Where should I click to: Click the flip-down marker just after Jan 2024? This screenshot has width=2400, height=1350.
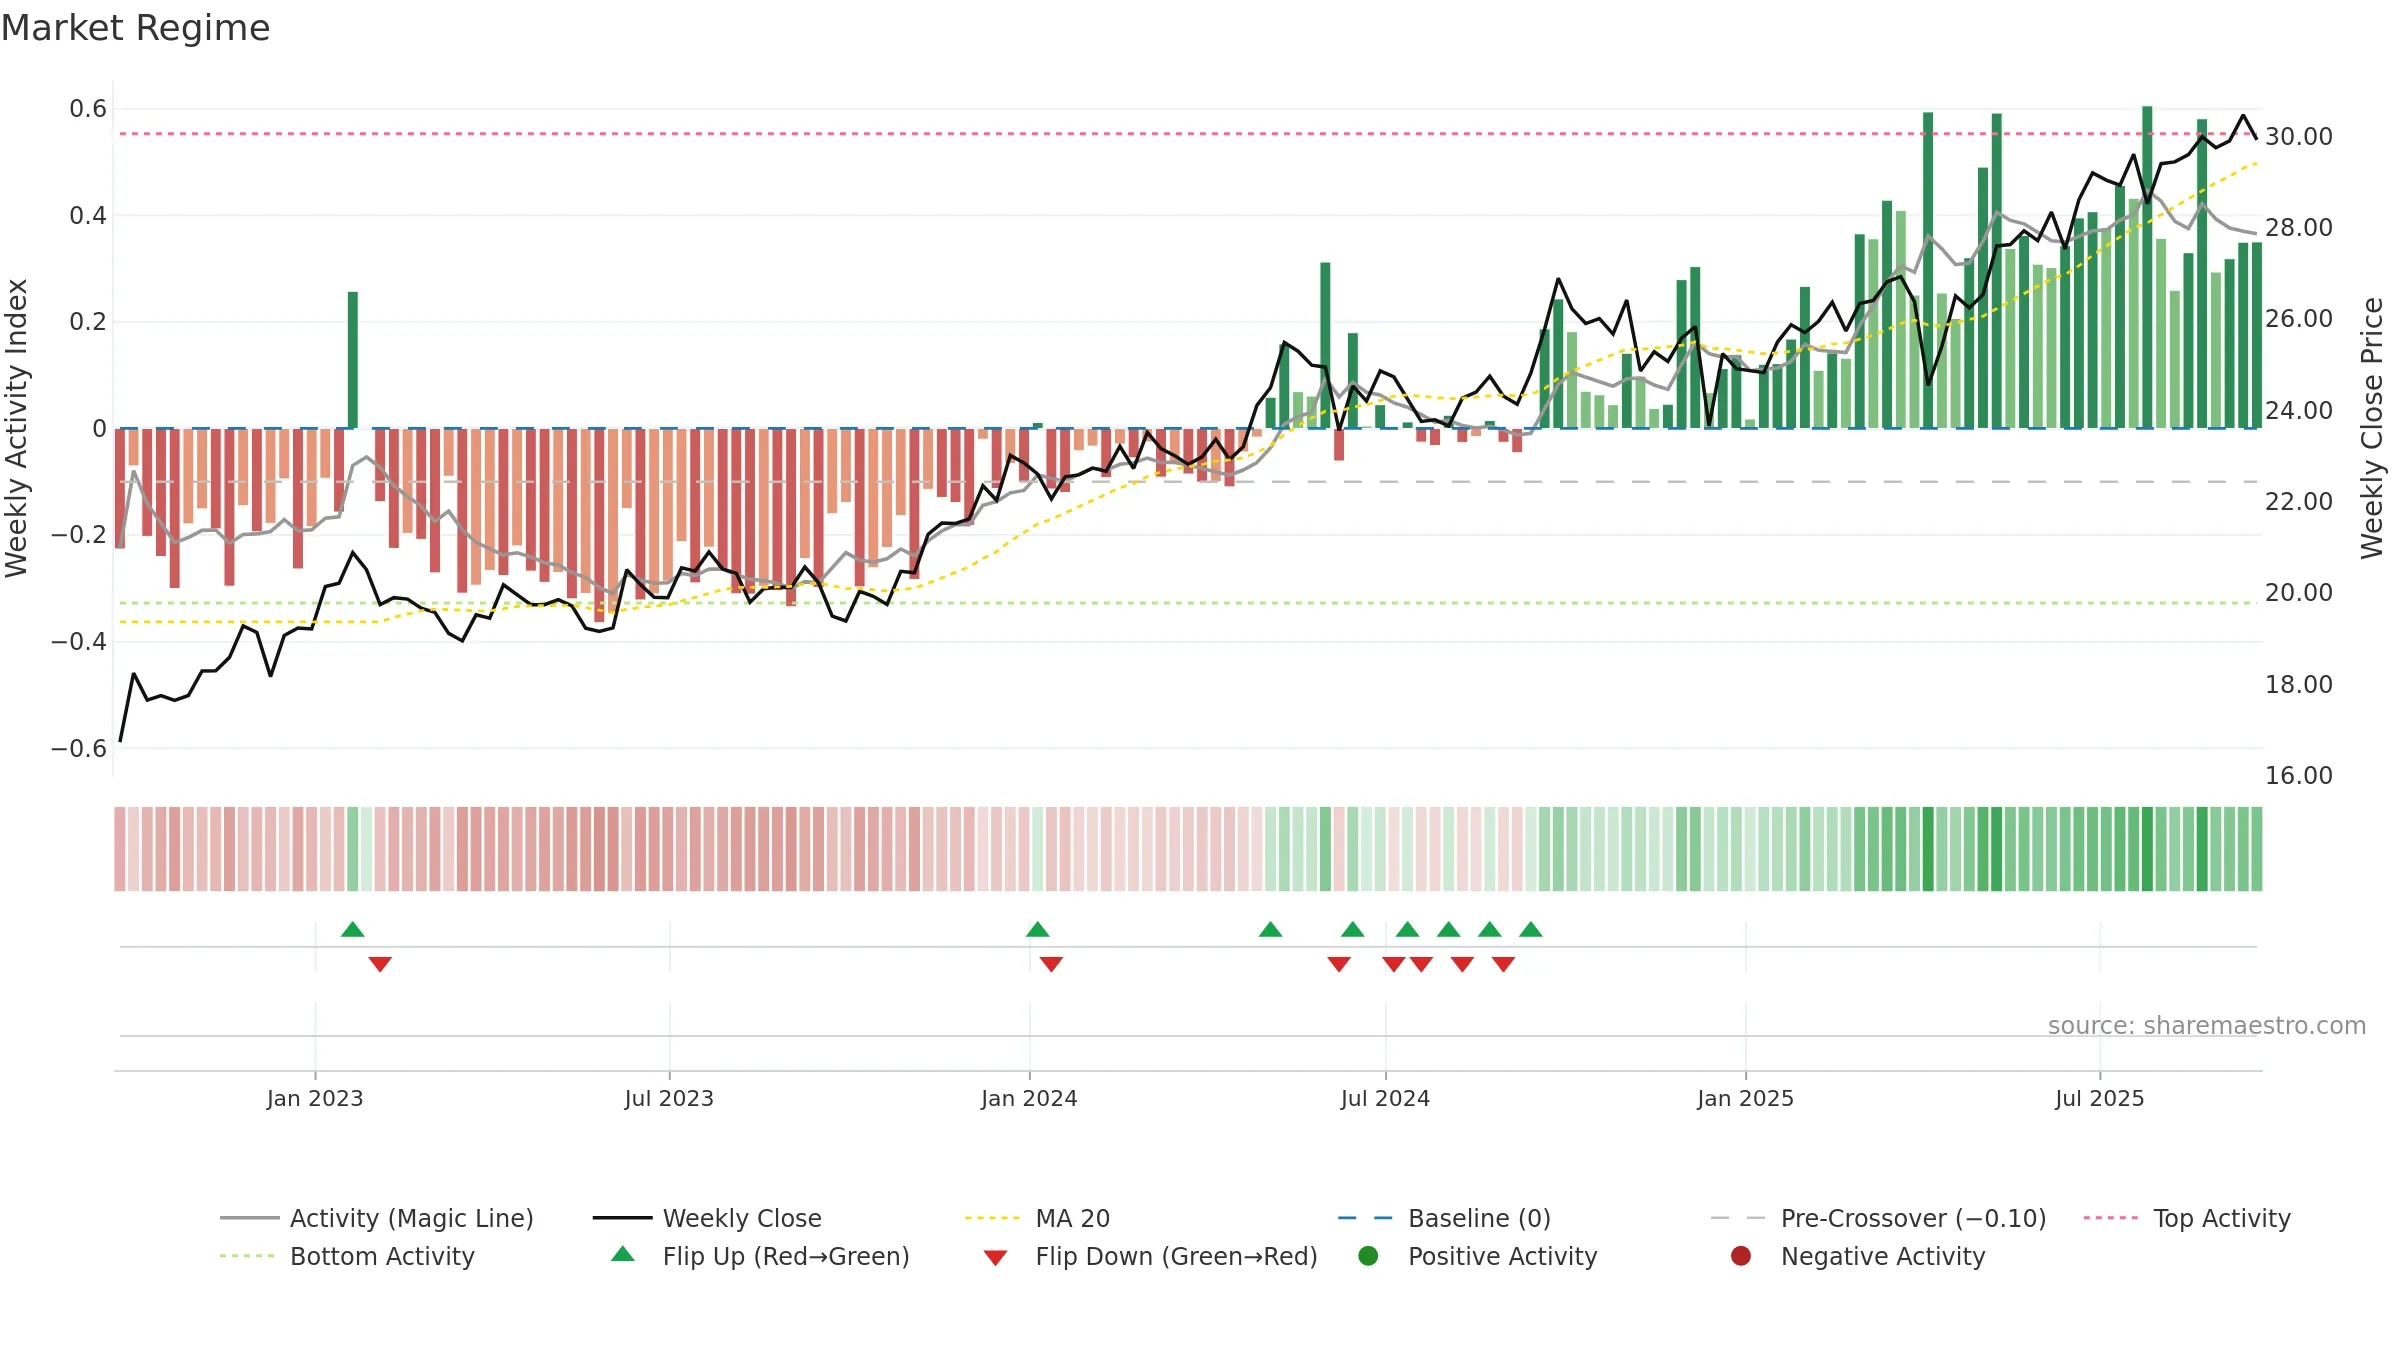(1051, 964)
